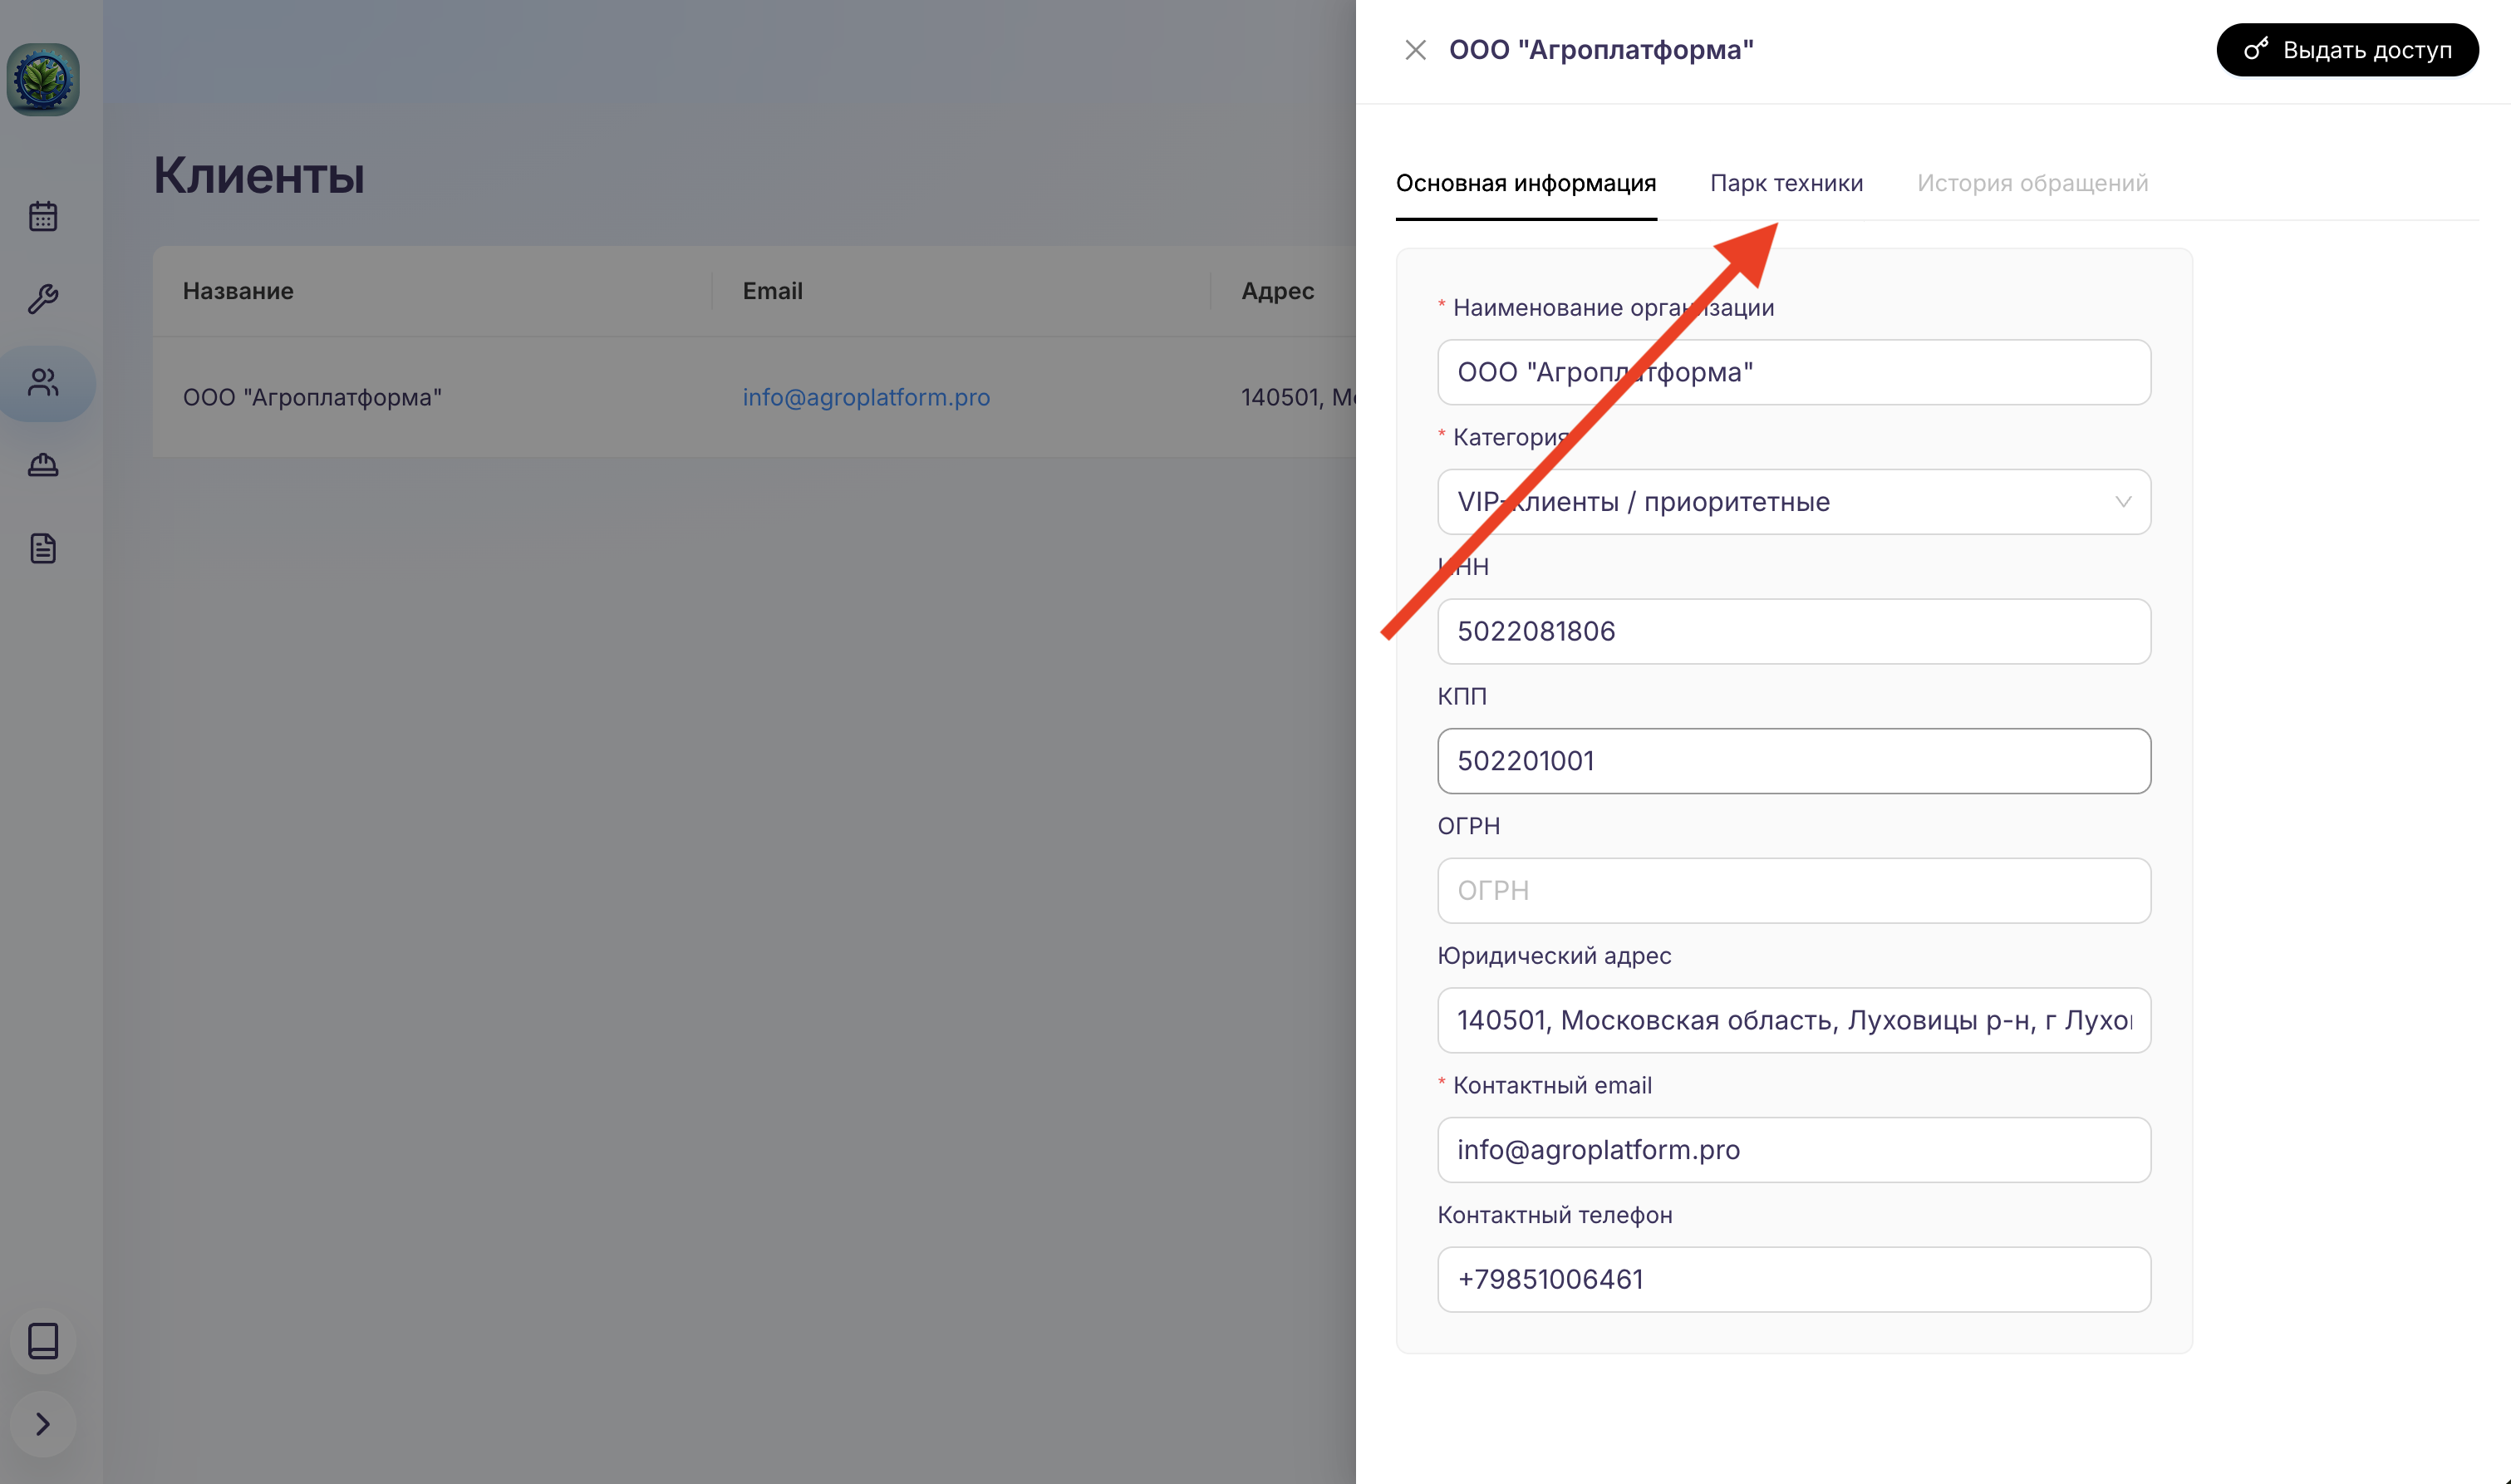The width and height of the screenshot is (2511, 1484).
Task: Edit the ИНН field 5022081806
Action: tap(1794, 631)
